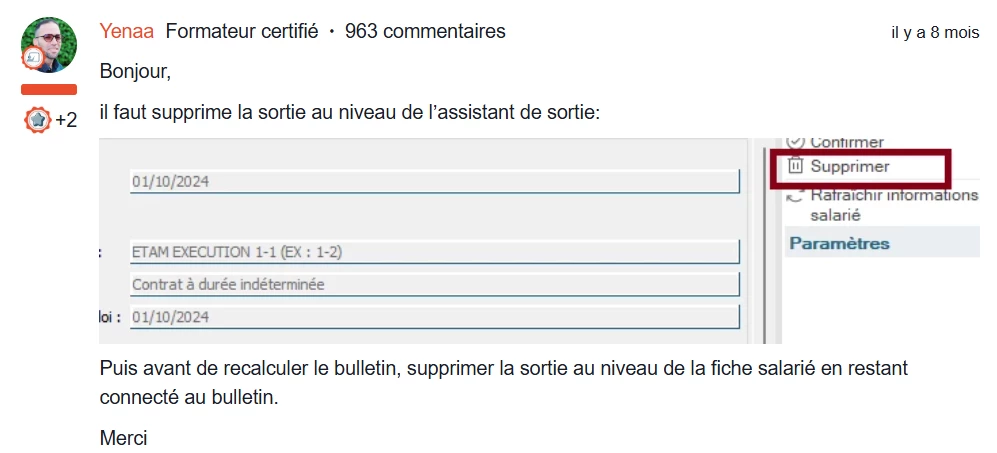997x453 pixels.
Task: Click the 'il y a 8 mois' timestamp
Action: pos(935,32)
